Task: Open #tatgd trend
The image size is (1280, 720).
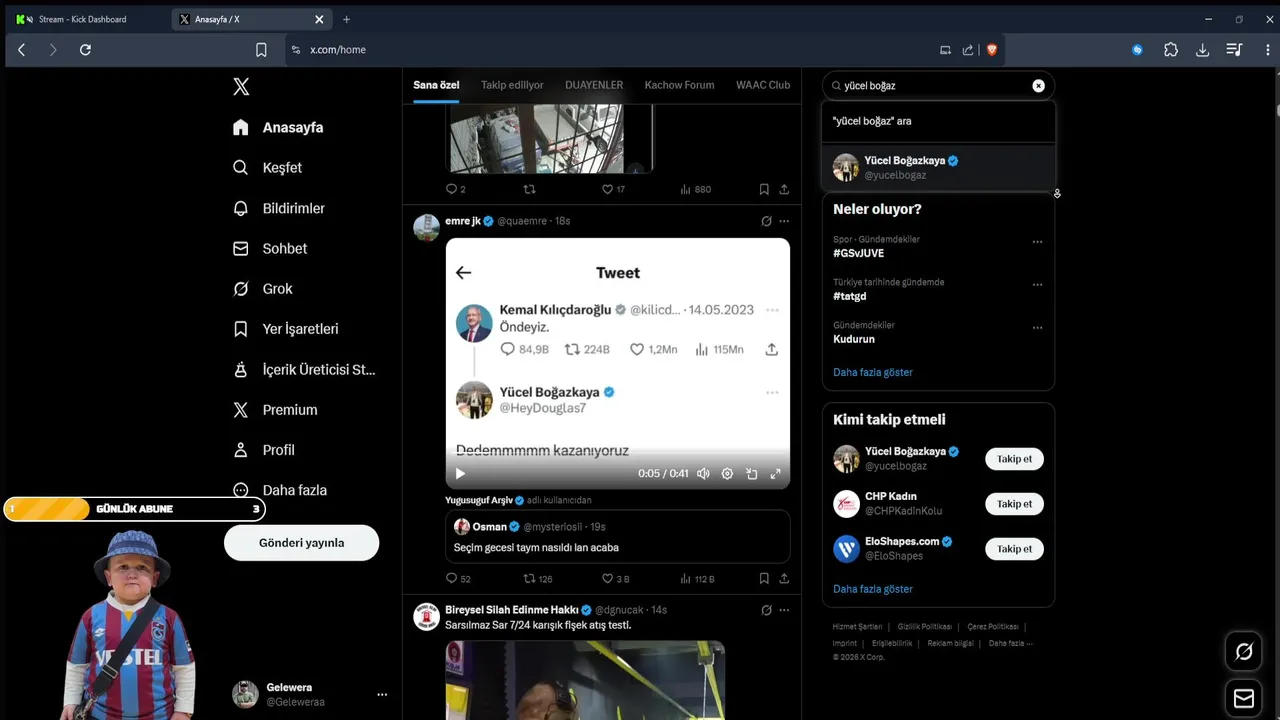Action: 849,296
